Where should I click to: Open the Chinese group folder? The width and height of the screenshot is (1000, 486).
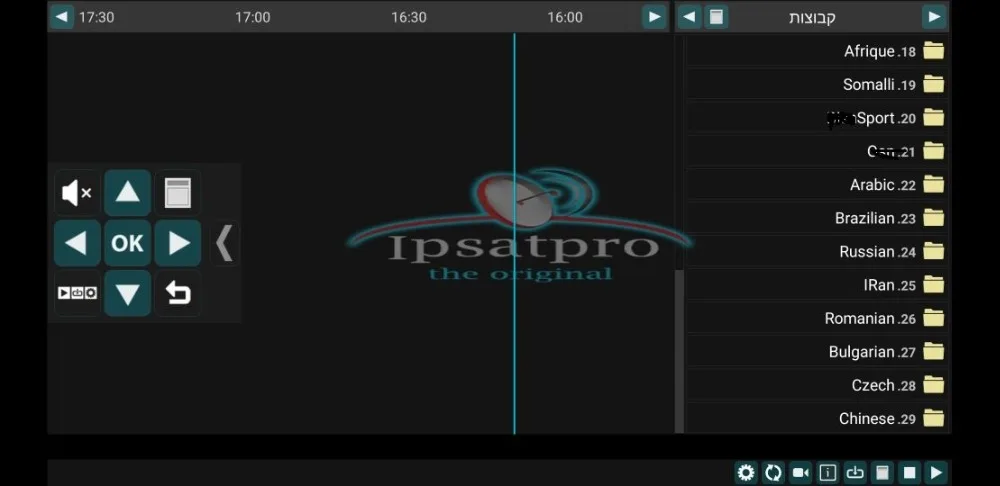816,419
